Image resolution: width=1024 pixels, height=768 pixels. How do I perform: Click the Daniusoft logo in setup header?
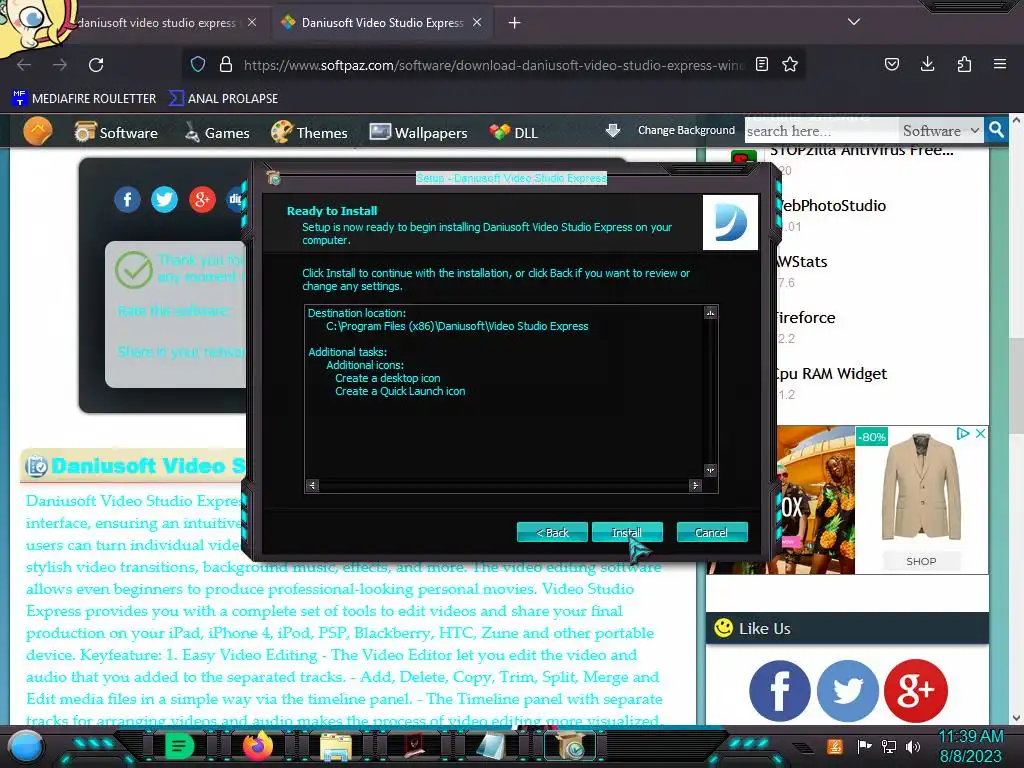[730, 223]
